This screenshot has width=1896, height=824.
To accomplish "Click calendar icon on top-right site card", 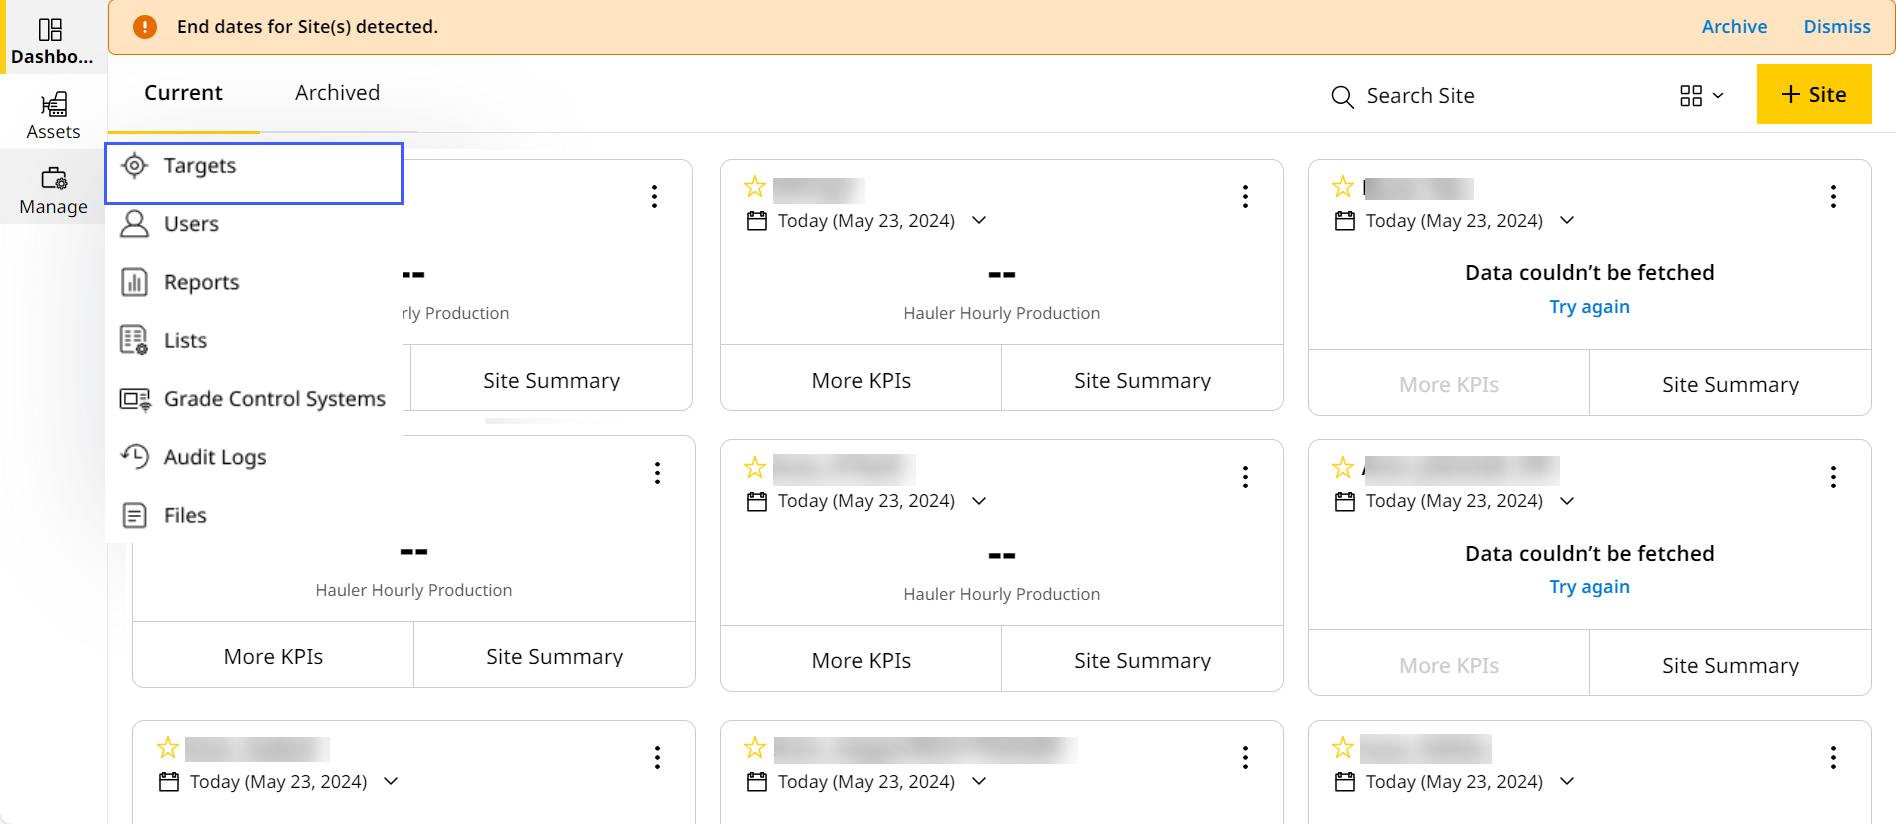I will tap(1345, 221).
